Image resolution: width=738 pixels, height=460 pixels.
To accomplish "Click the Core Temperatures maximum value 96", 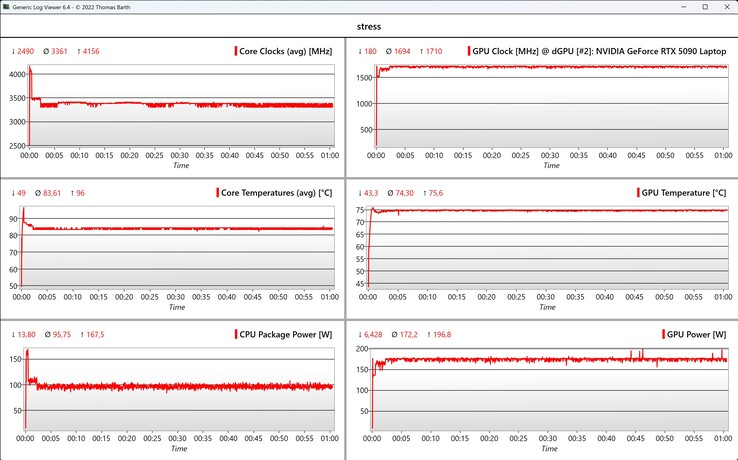I will coord(80,193).
